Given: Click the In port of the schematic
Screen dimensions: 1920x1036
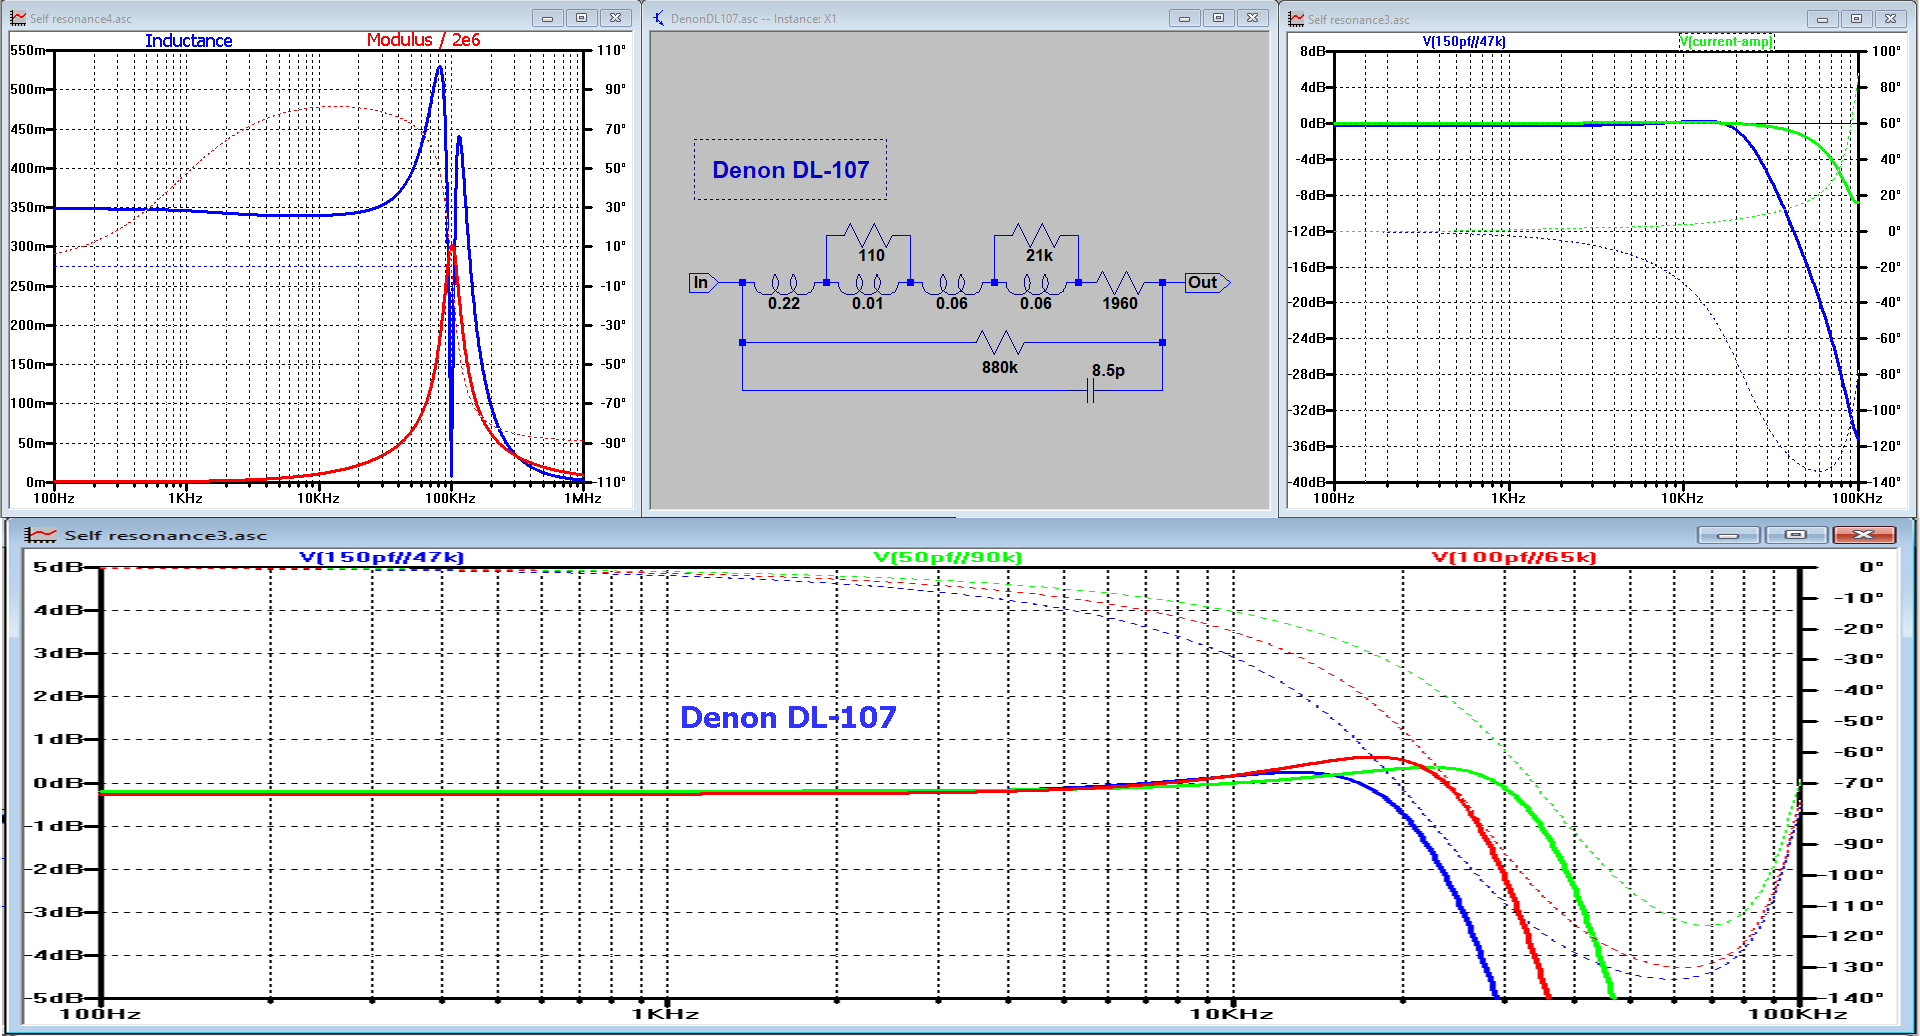Looking at the screenshot, I should tap(703, 283).
